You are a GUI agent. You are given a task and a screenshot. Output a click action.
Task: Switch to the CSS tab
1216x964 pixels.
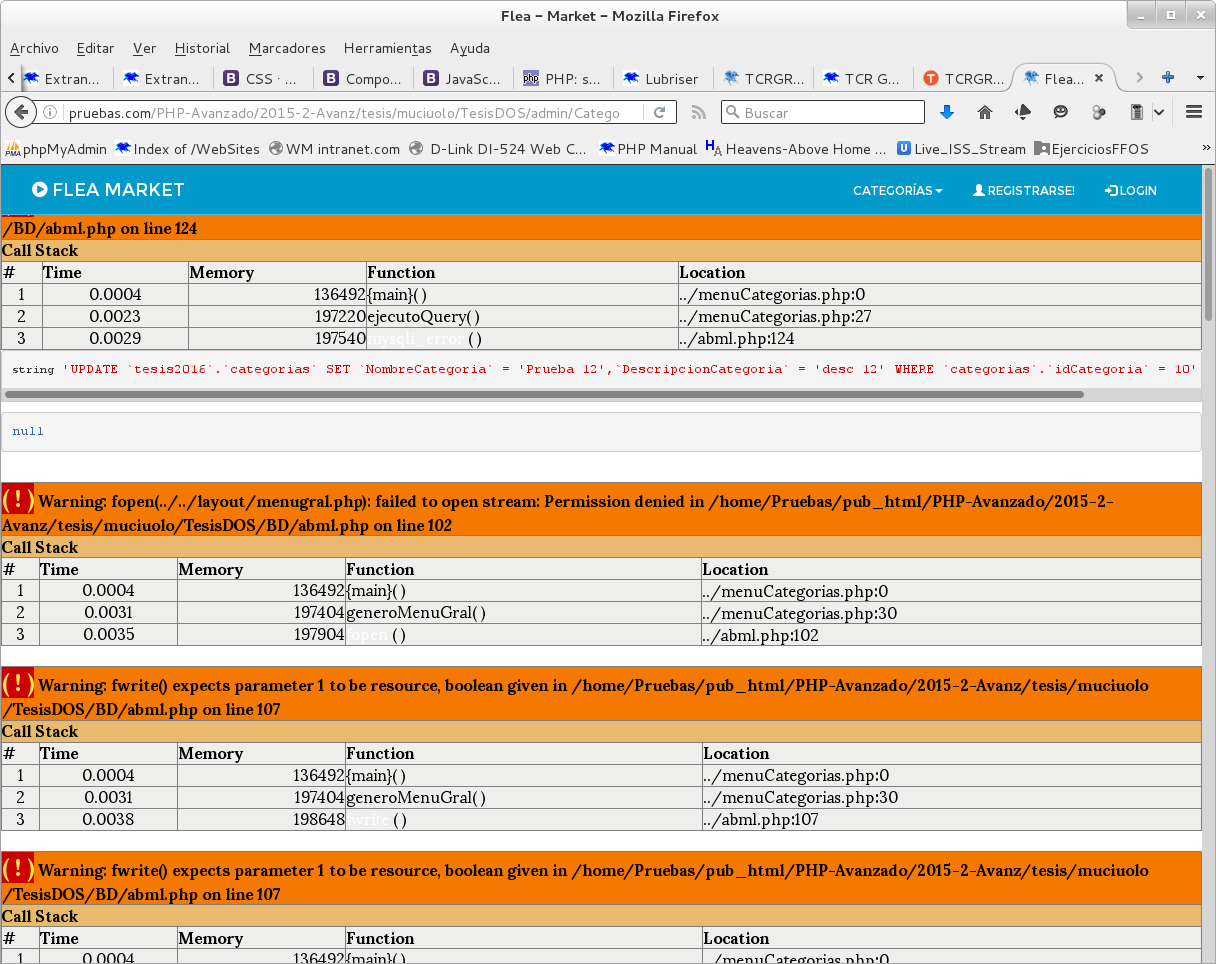pyautogui.click(x=264, y=78)
